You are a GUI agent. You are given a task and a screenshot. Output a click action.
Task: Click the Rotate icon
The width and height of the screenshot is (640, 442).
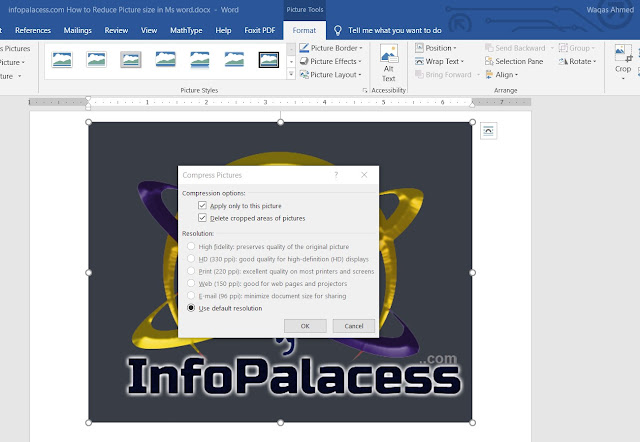[563, 61]
